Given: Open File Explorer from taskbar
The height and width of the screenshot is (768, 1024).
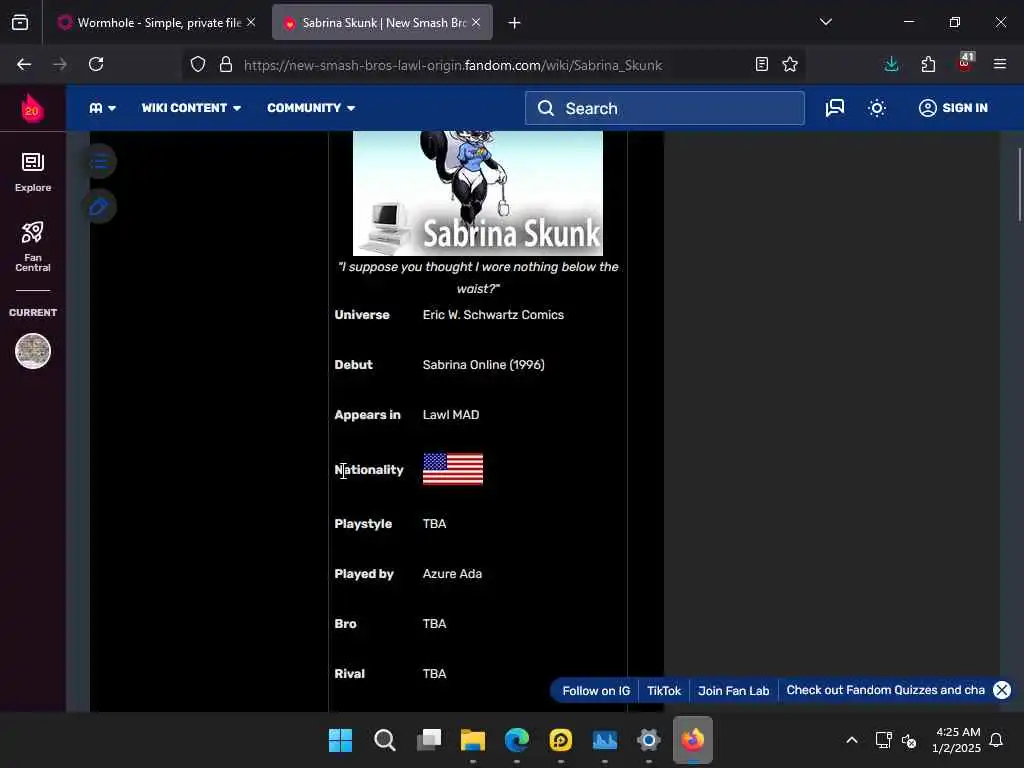Looking at the screenshot, I should pyautogui.click(x=473, y=741).
